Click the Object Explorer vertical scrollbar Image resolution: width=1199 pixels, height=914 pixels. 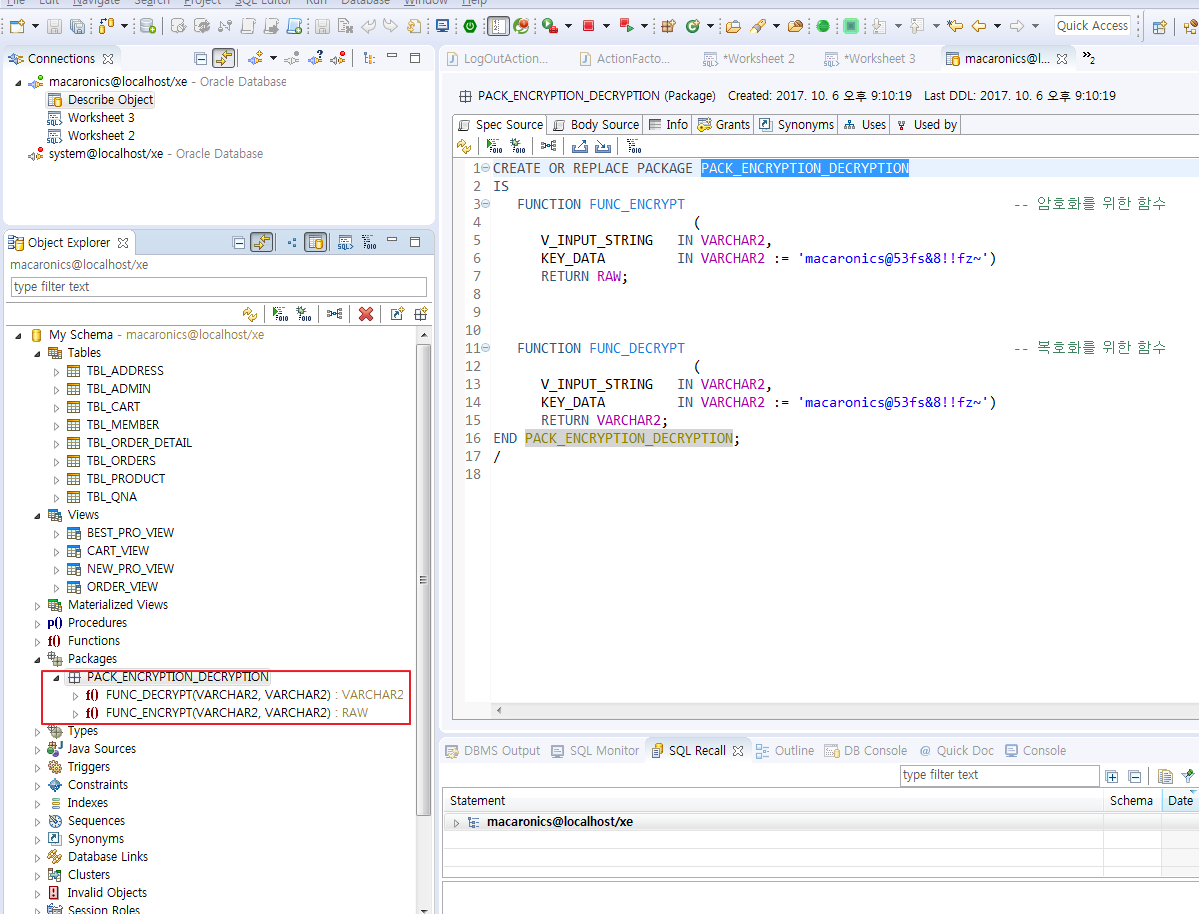click(x=424, y=580)
